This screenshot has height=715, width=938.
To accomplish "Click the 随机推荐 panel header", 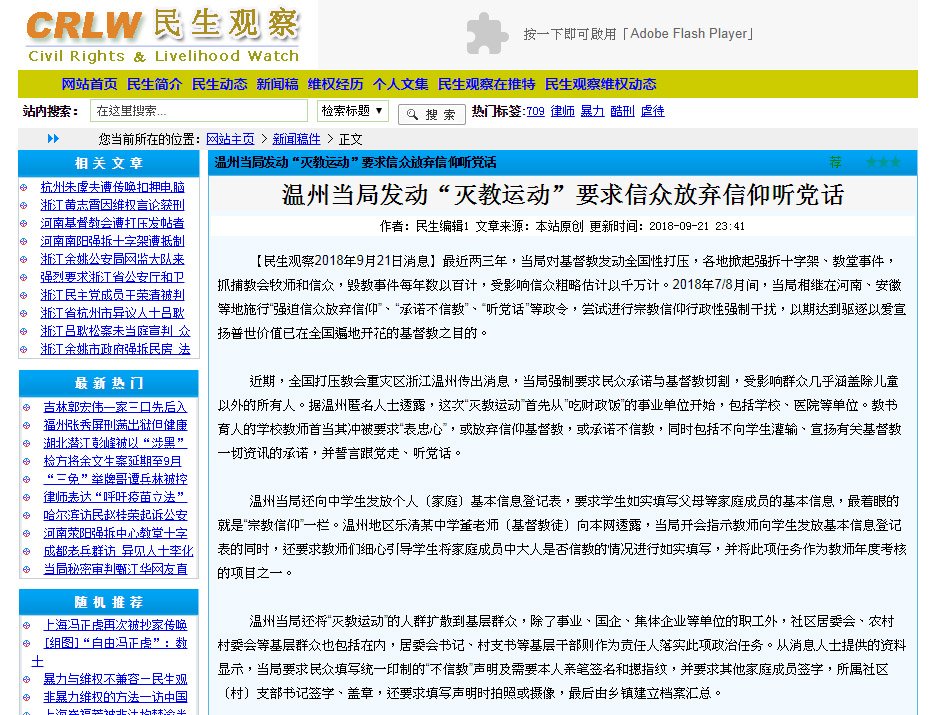I will click(109, 602).
